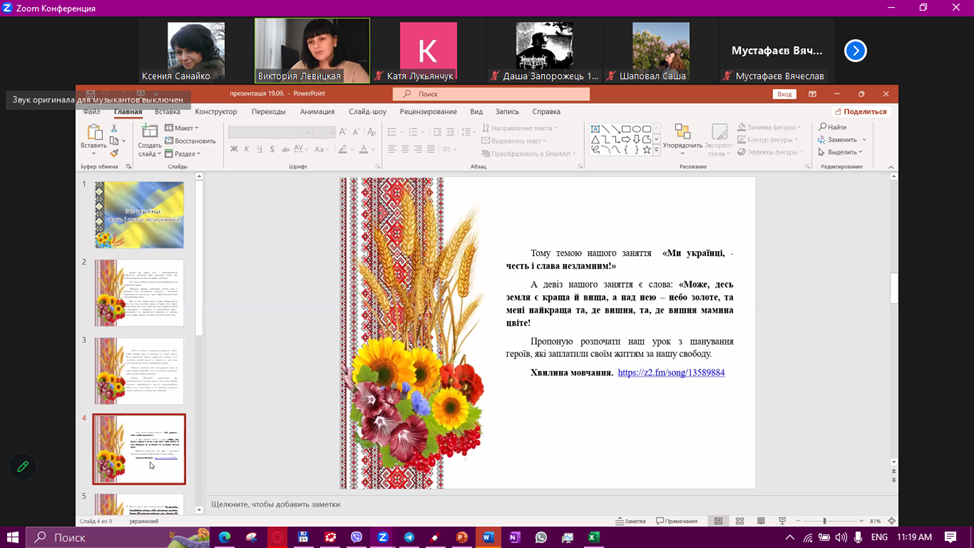Click the font color A swatch
974x548 pixels.
[364, 149]
